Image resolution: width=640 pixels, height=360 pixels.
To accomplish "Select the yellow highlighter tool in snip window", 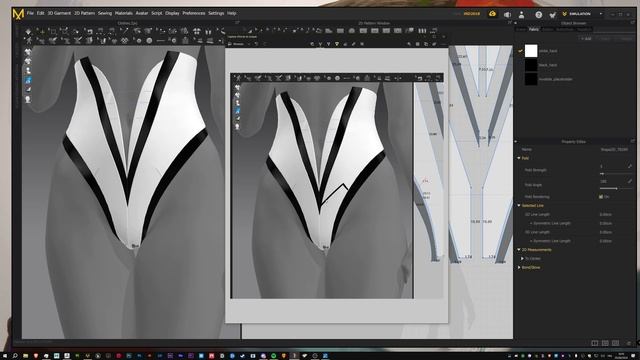I will [337, 44].
